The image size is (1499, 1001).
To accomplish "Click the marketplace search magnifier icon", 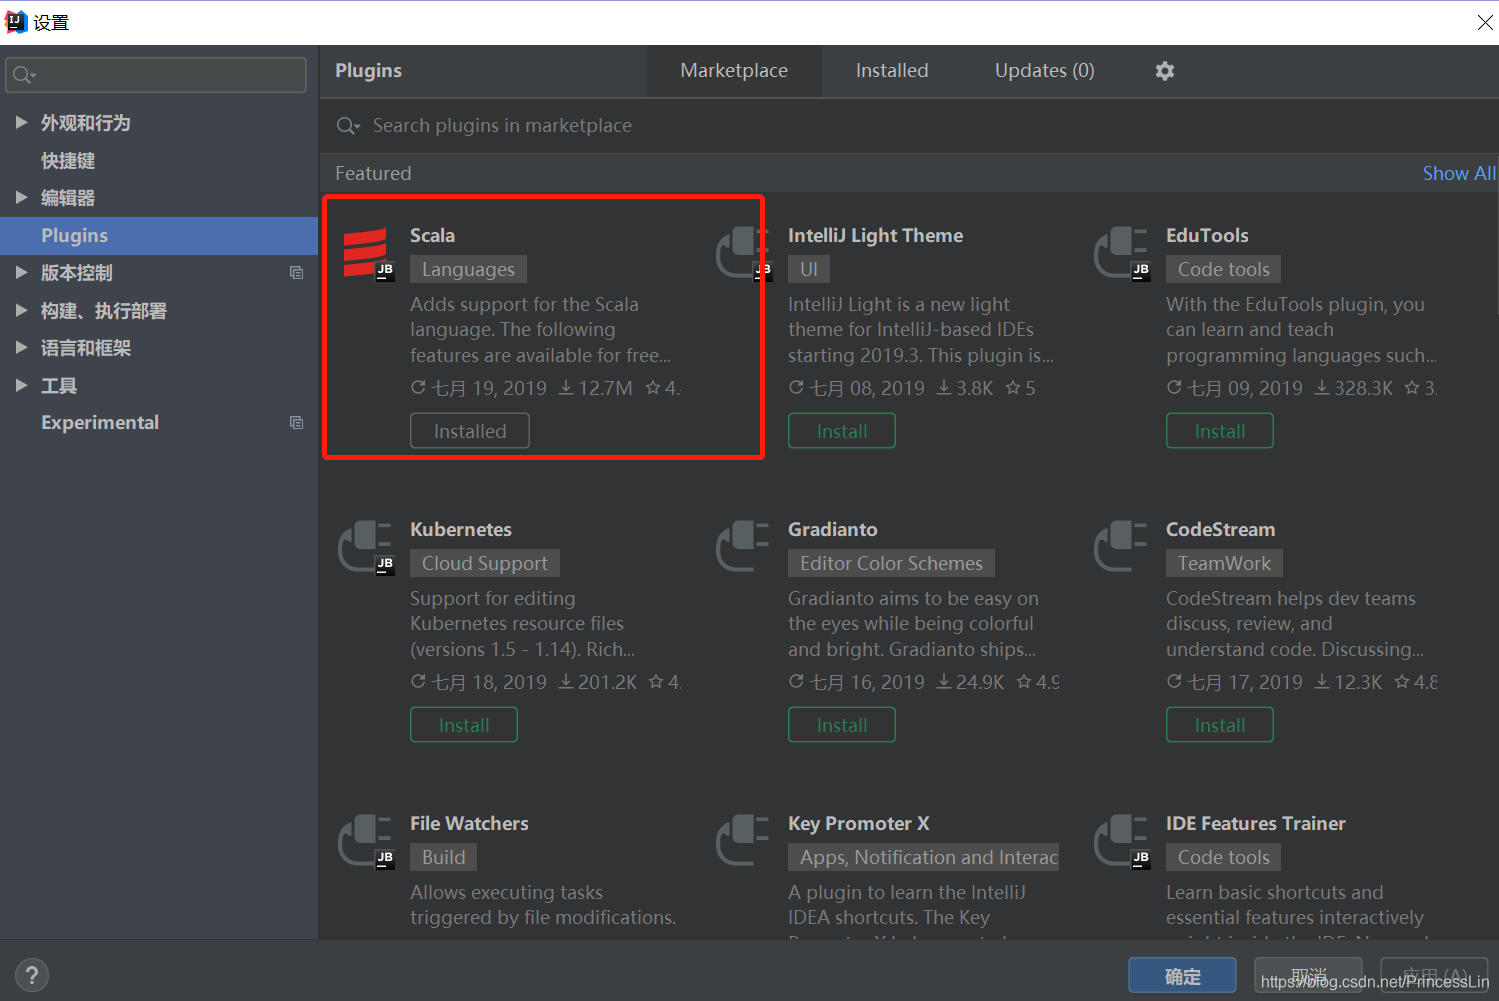I will (x=348, y=126).
